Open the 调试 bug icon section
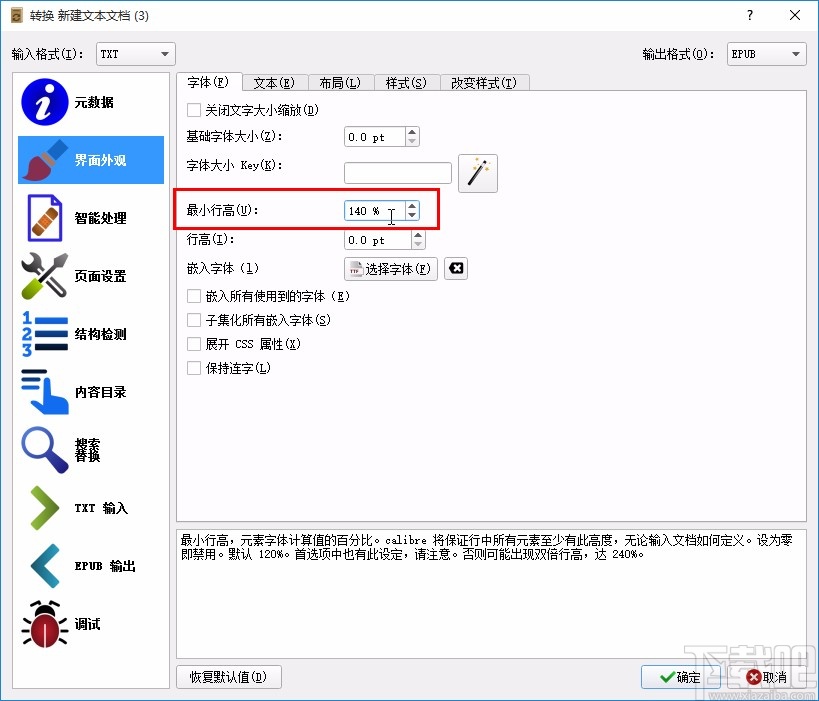 pos(91,624)
